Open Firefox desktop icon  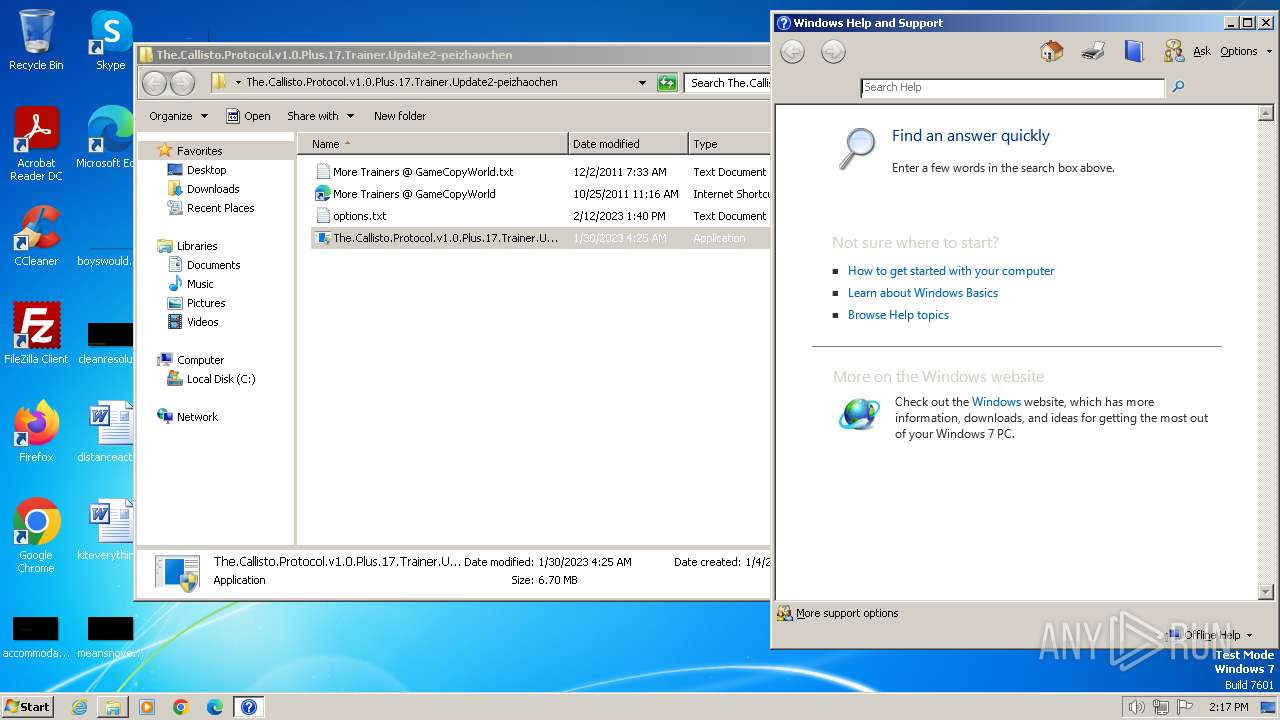36,432
